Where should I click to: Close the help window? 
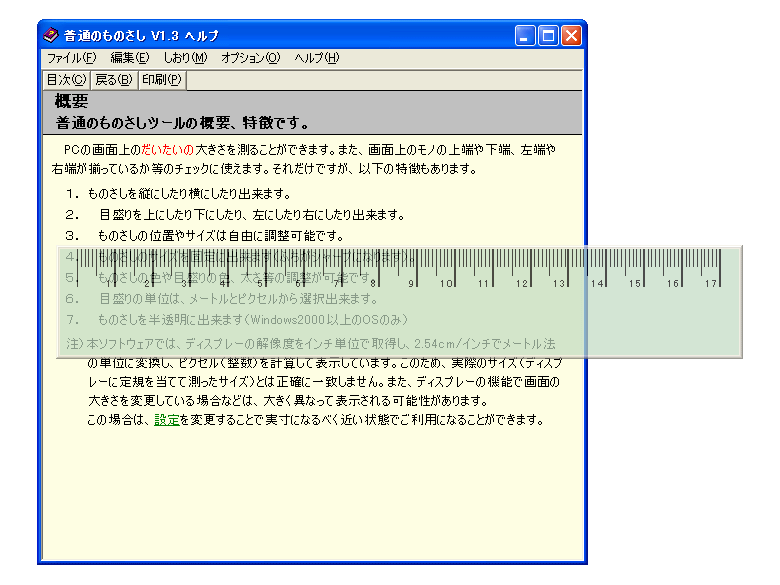tap(571, 36)
